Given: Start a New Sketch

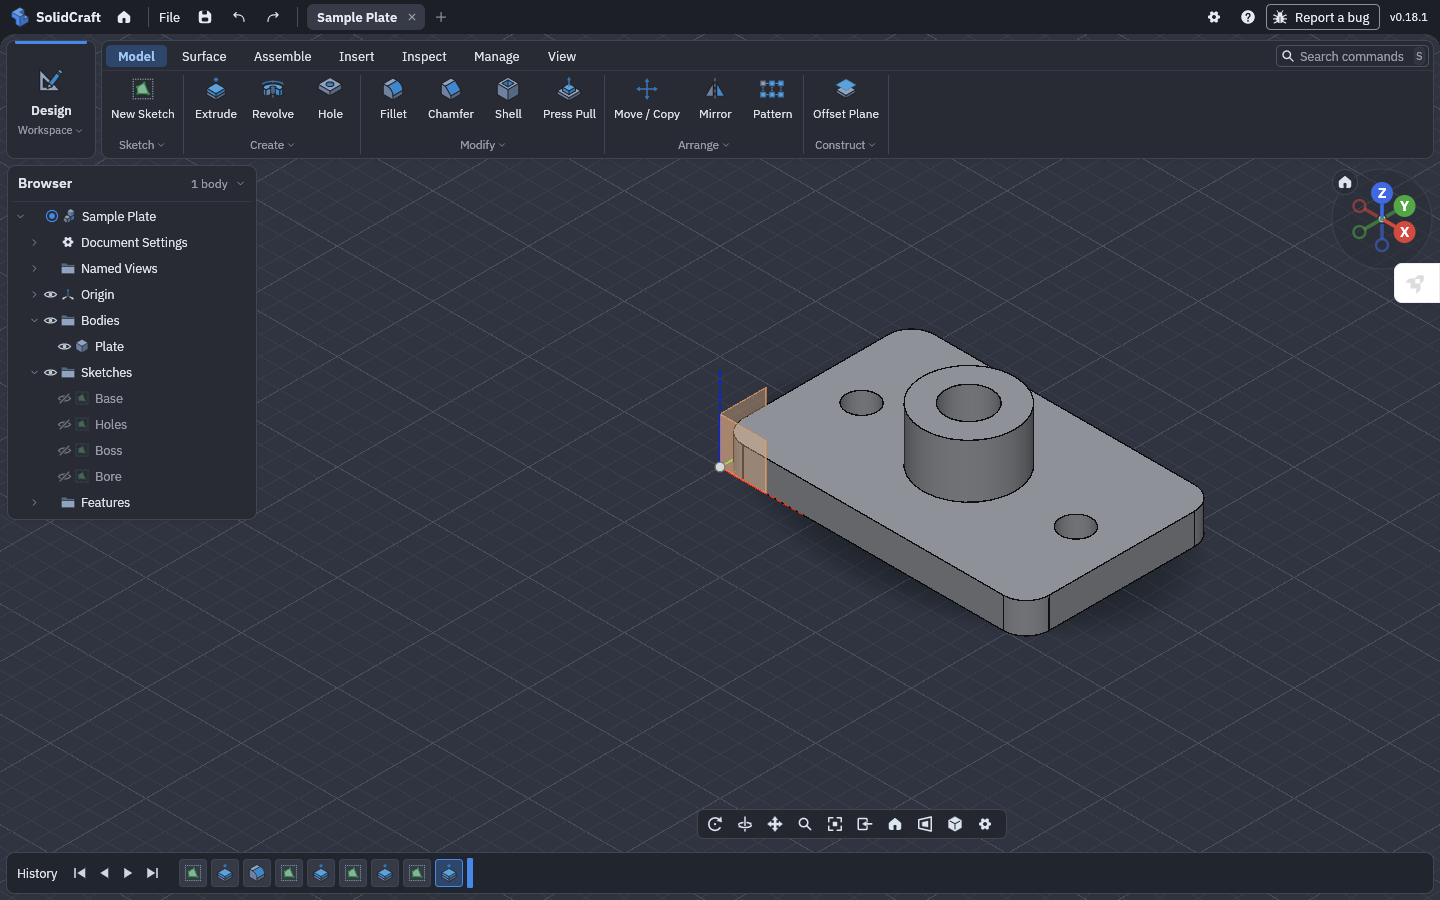Looking at the screenshot, I should [143, 100].
